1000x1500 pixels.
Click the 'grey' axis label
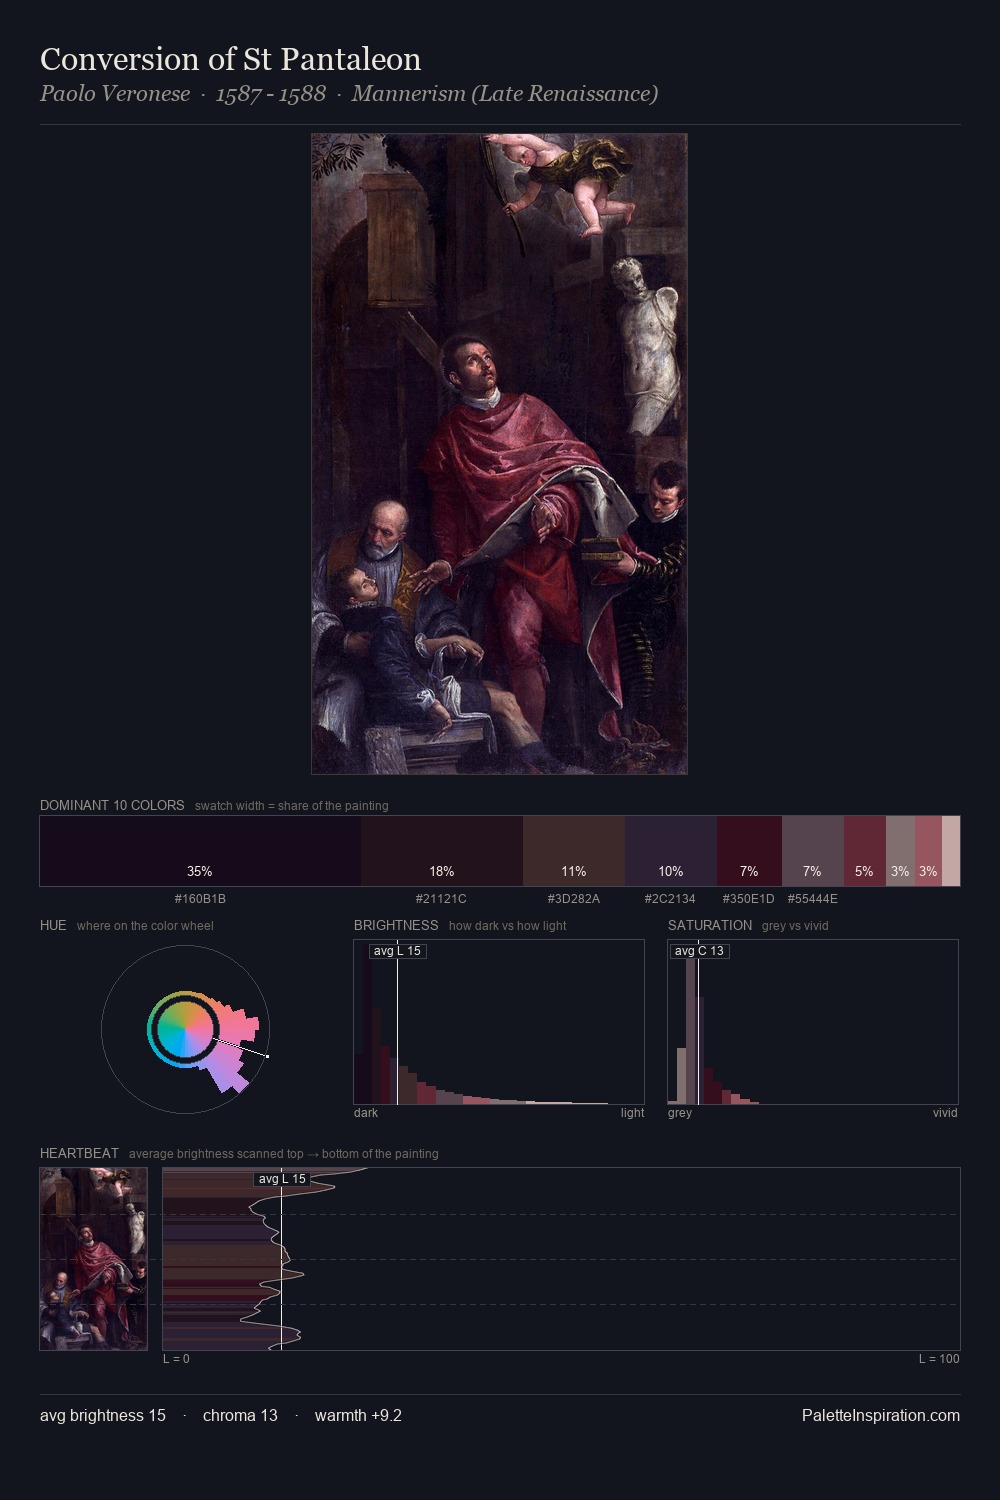(680, 1113)
